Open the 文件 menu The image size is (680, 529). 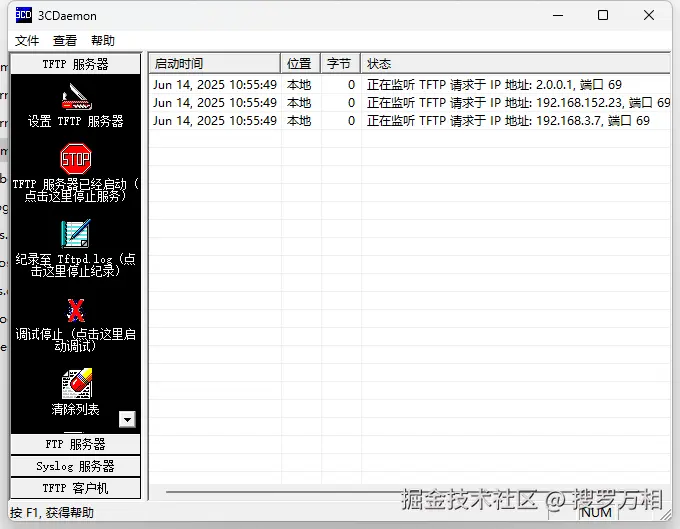coord(27,41)
